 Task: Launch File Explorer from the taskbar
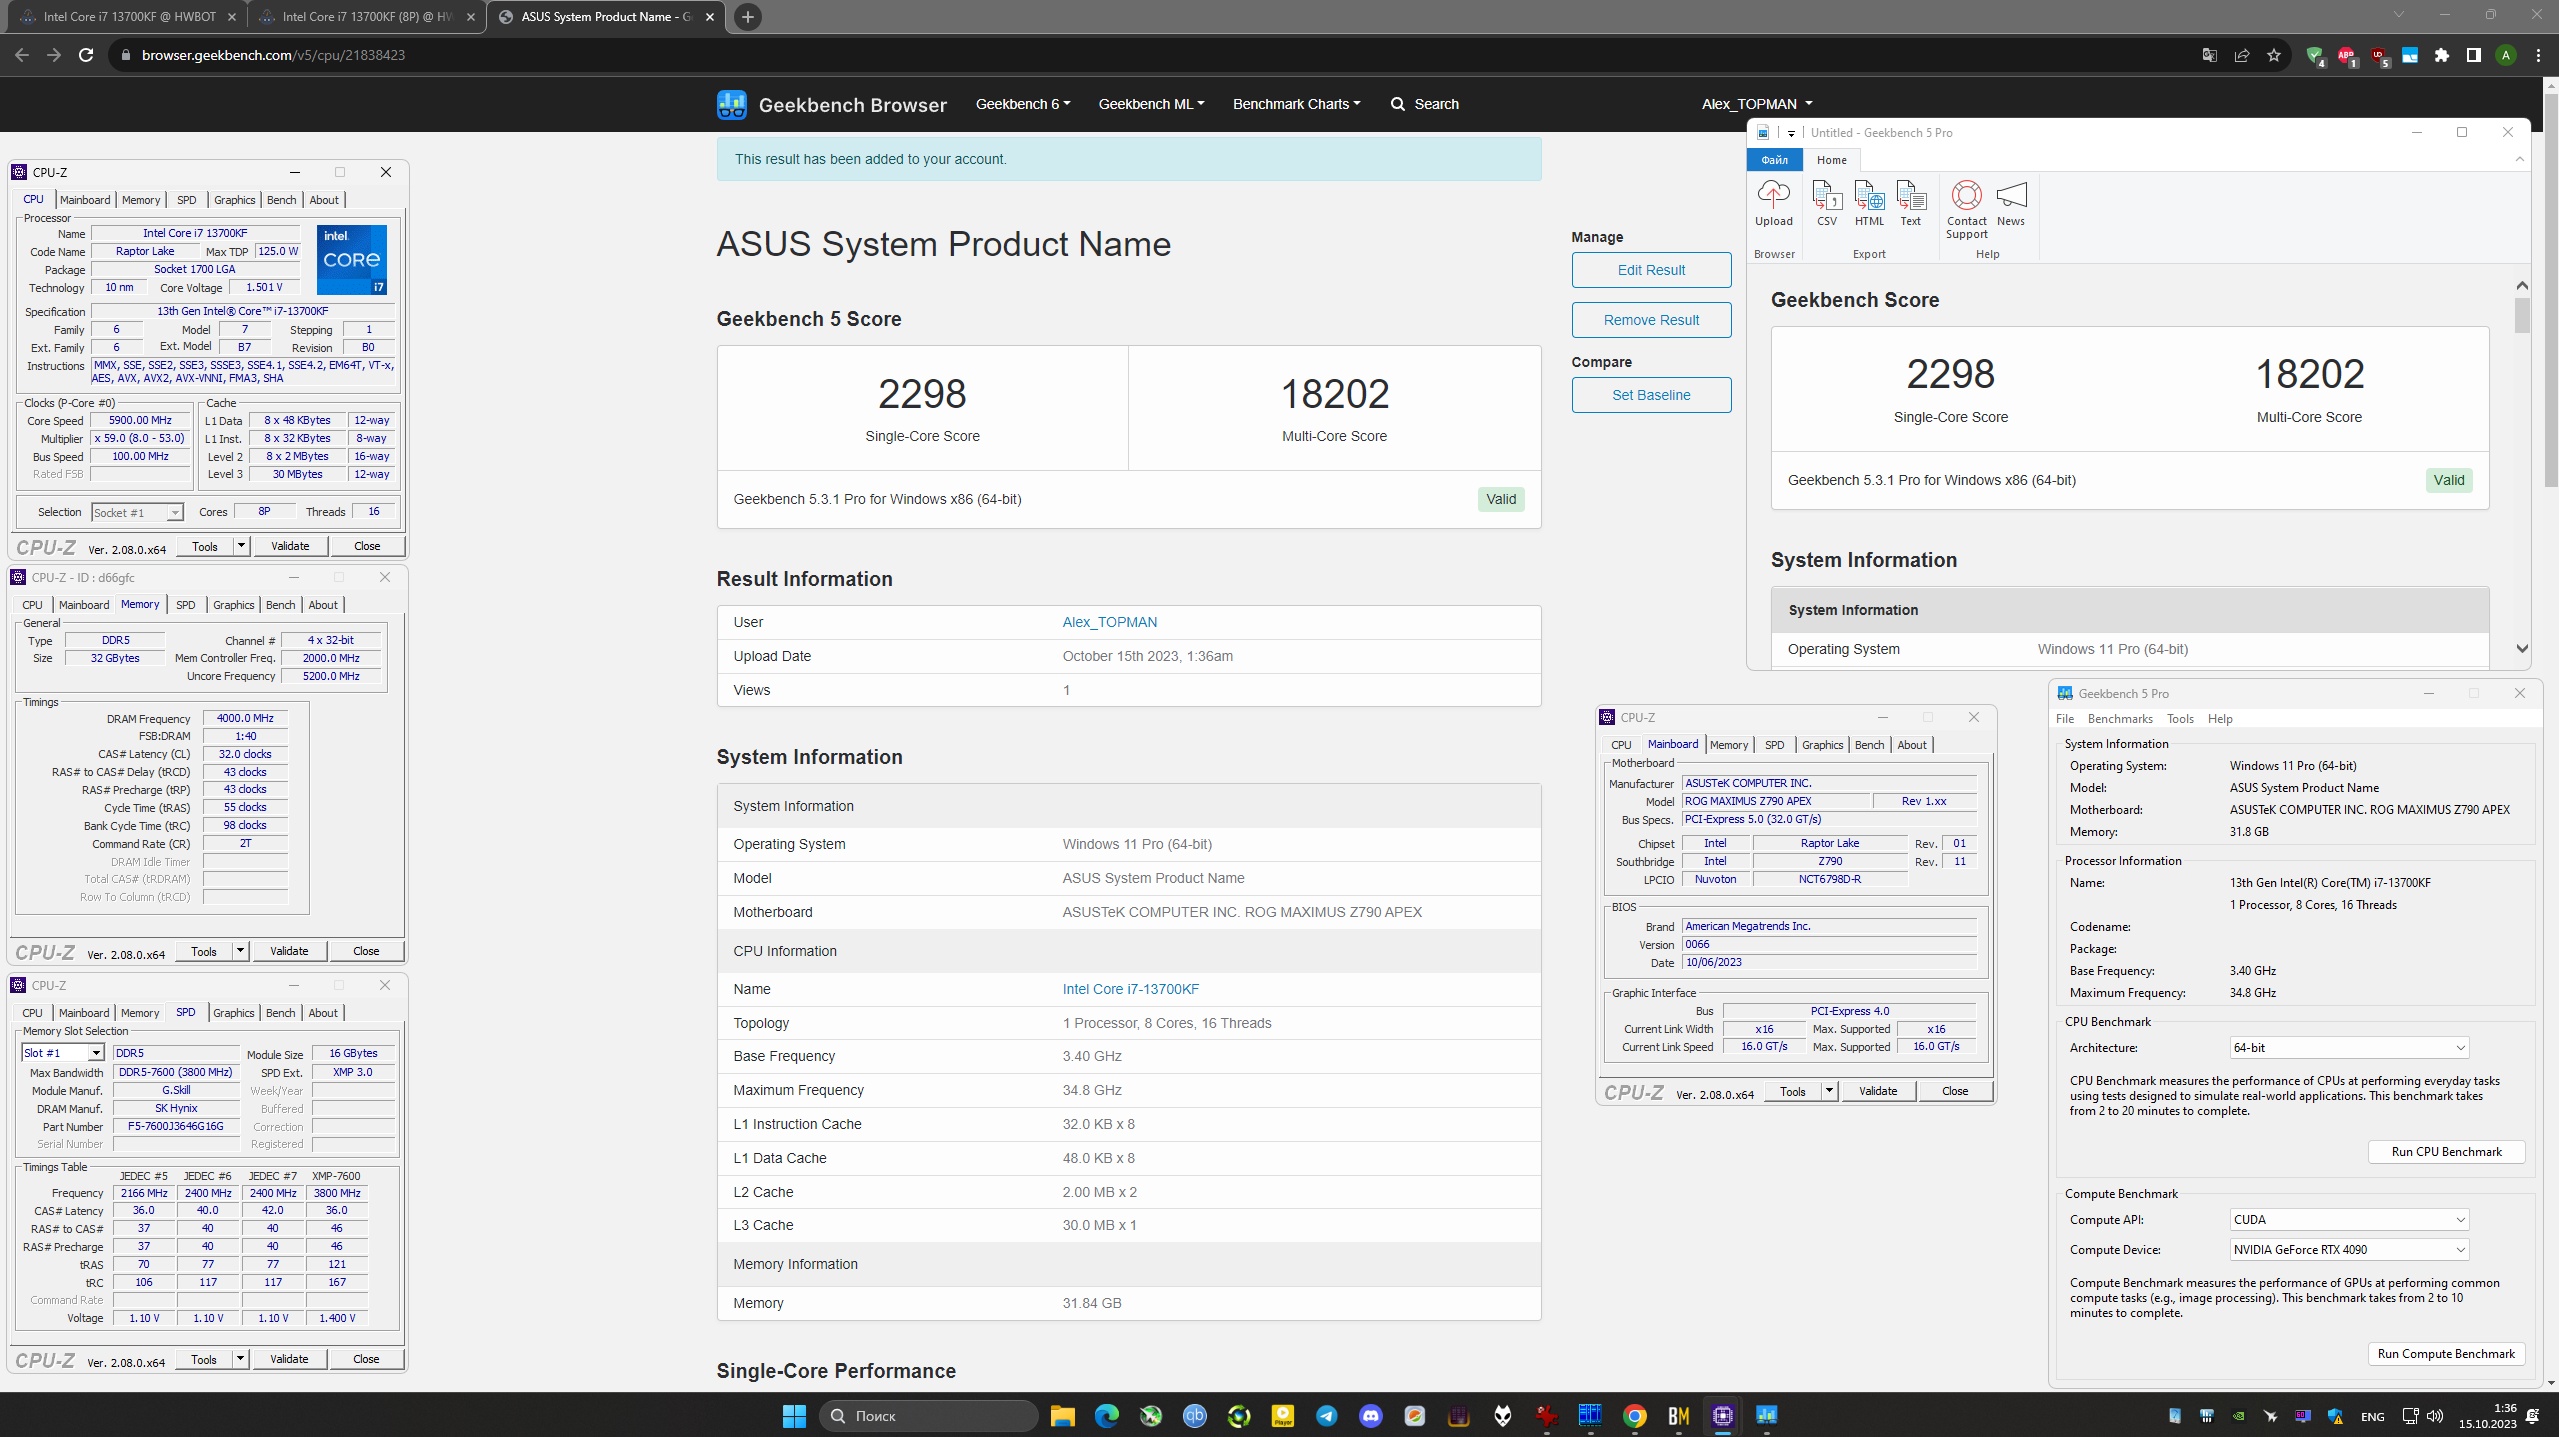click(1062, 1415)
